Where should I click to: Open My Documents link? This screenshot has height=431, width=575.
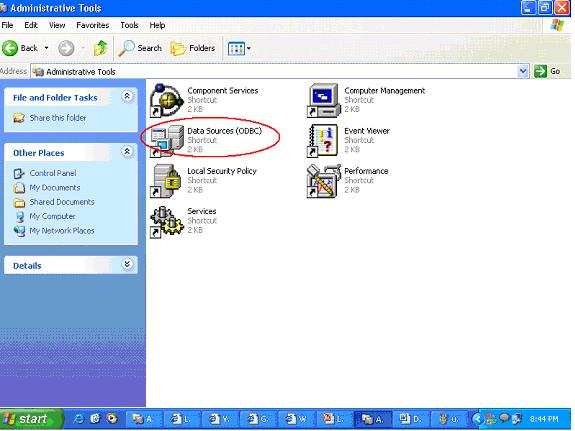point(55,187)
